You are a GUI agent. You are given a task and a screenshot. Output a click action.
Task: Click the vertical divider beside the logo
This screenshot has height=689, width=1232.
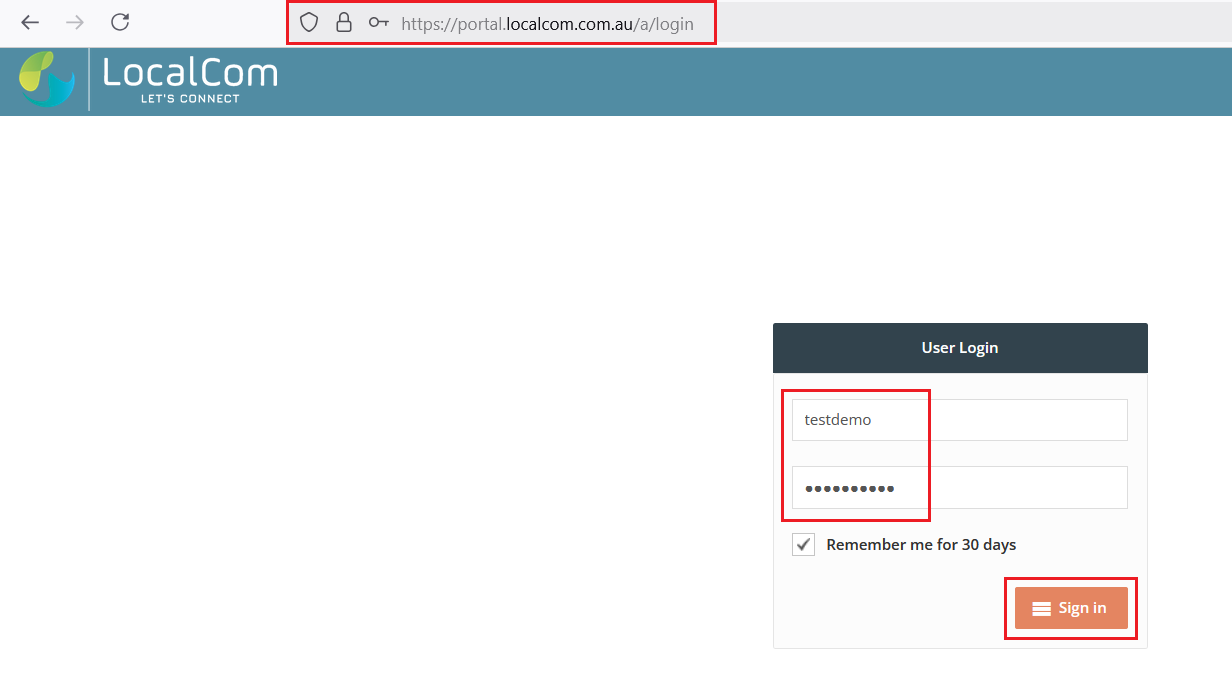click(x=89, y=80)
